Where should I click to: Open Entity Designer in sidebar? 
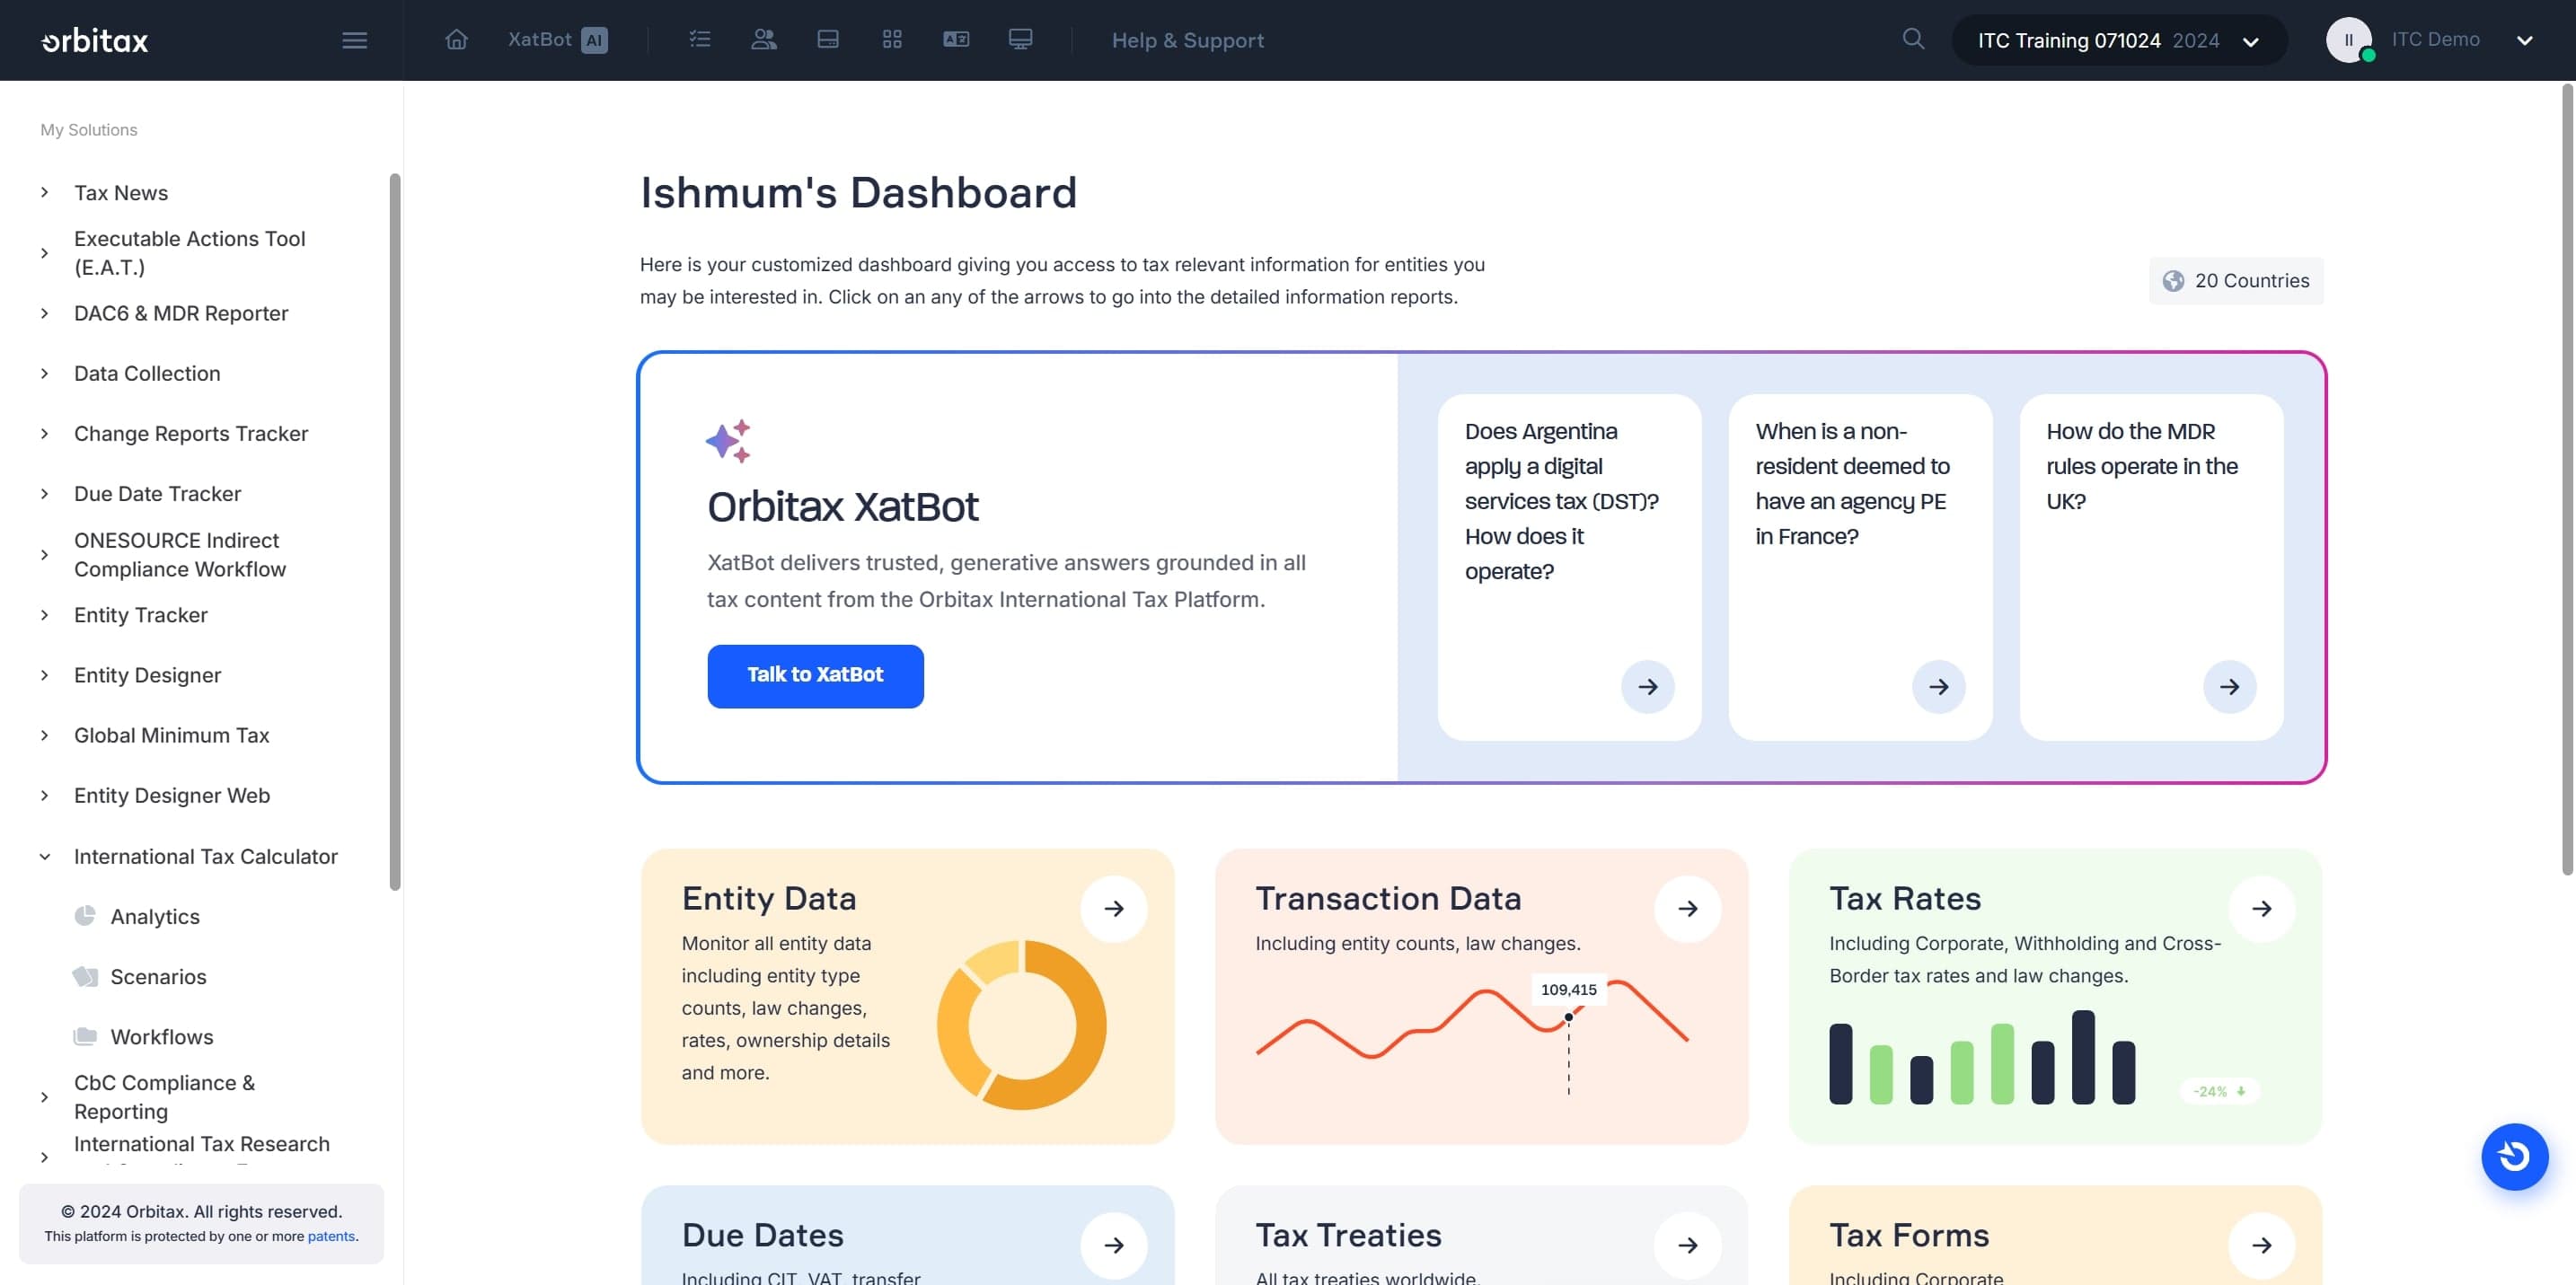coord(147,674)
